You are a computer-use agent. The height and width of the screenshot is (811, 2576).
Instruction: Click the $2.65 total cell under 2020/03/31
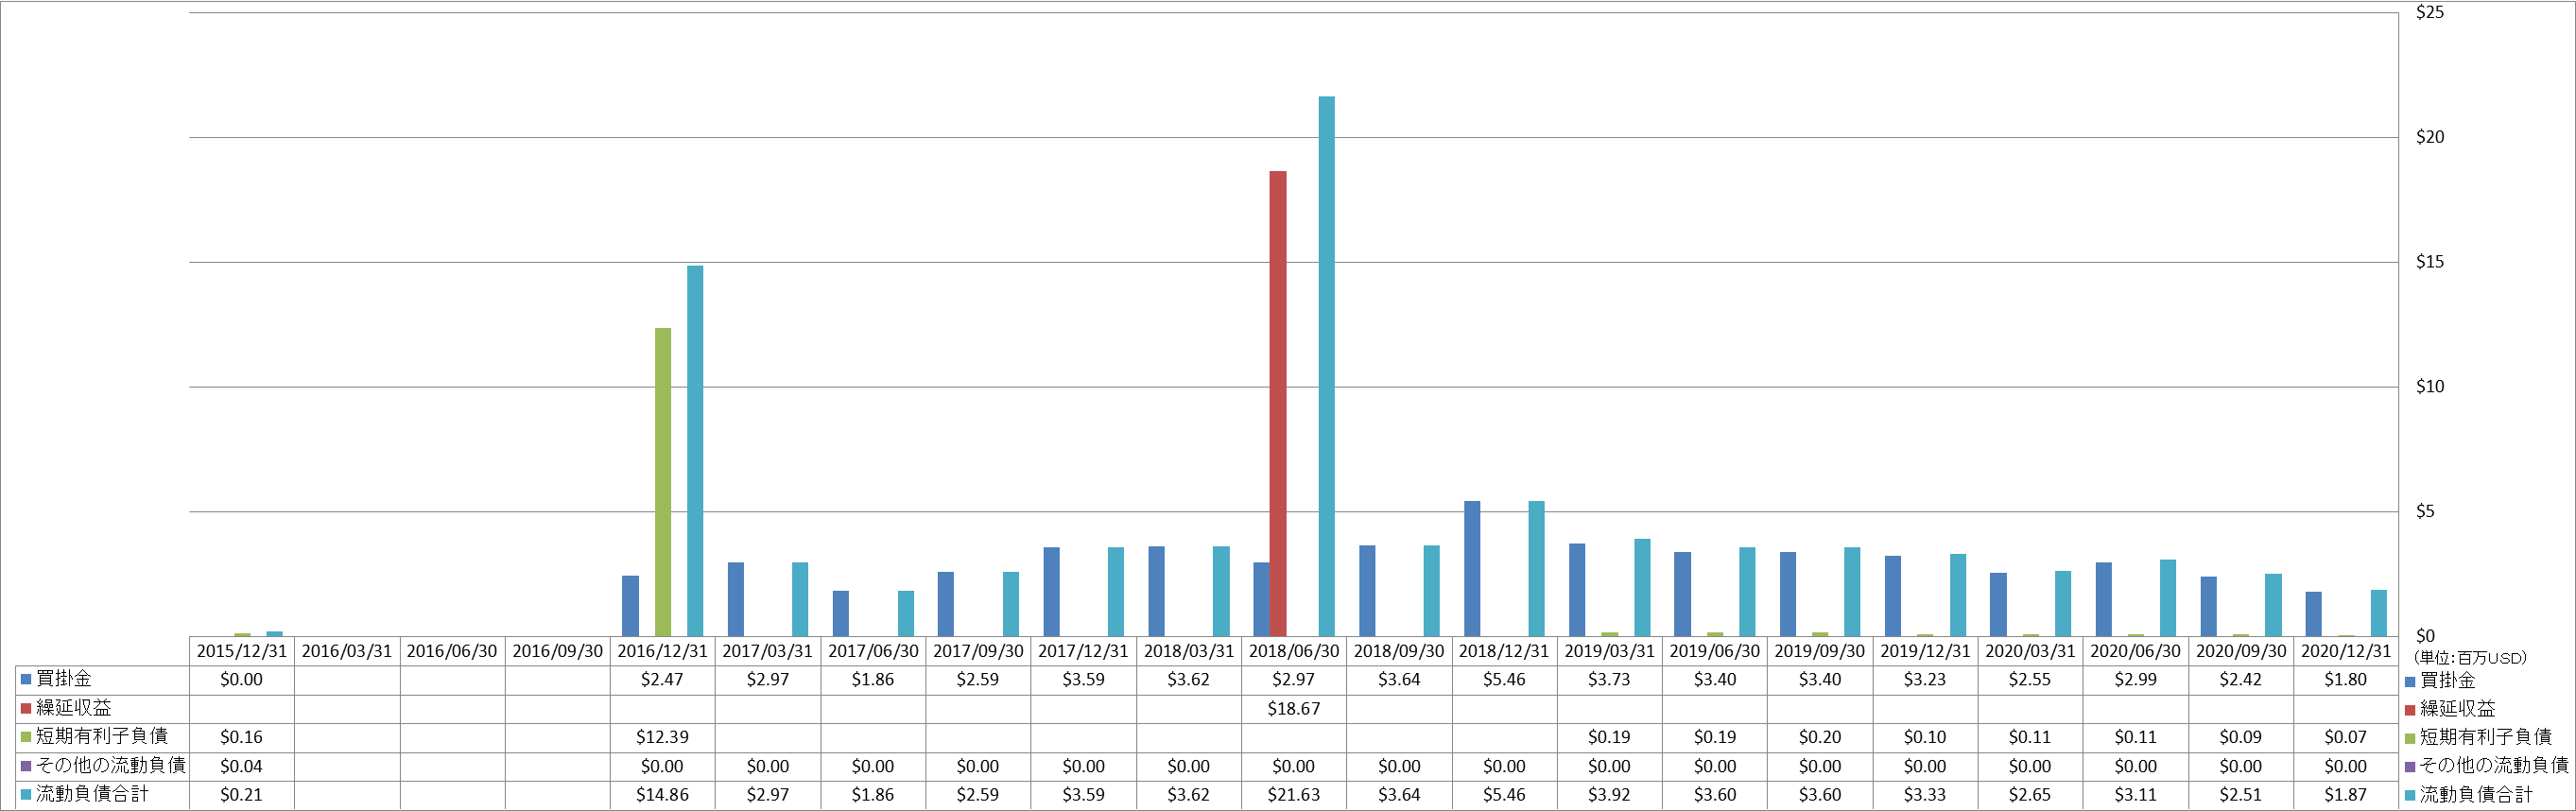click(2030, 795)
